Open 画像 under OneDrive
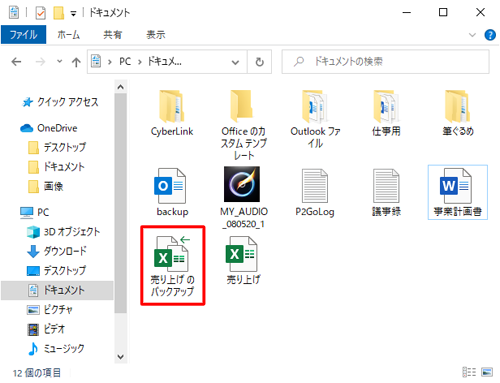The width and height of the screenshot is (500, 383). click(45, 186)
